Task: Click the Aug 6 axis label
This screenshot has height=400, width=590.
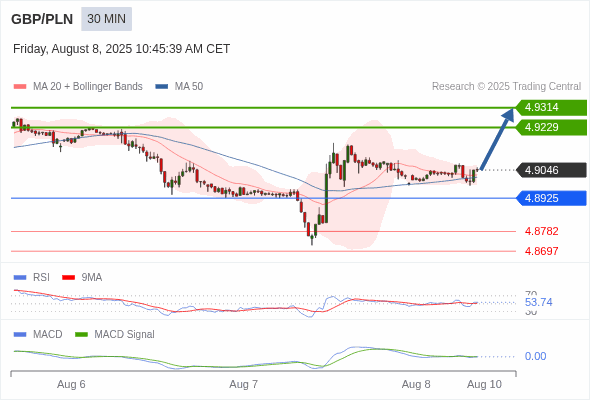Action: click(71, 385)
